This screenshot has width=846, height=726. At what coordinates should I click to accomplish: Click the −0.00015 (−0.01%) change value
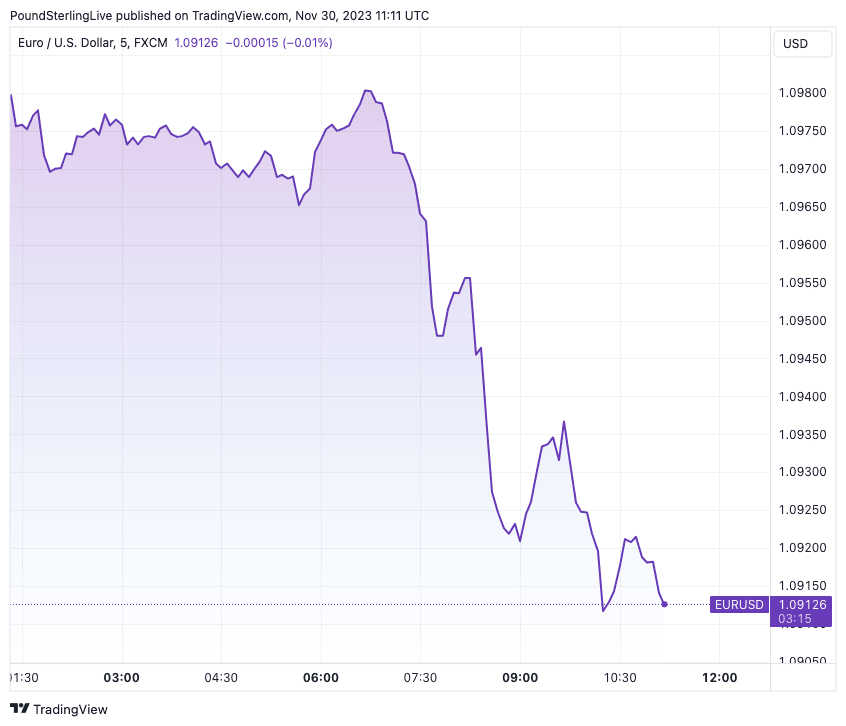tap(279, 43)
